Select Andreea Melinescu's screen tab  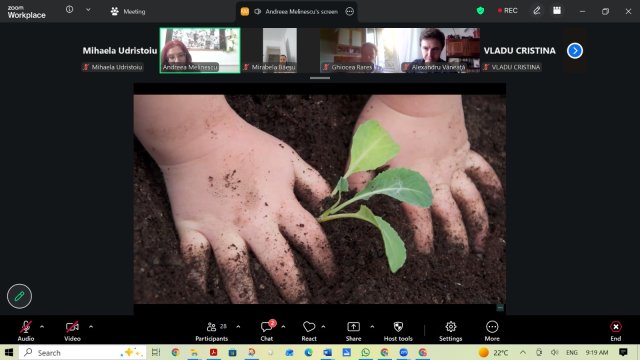pos(296,11)
